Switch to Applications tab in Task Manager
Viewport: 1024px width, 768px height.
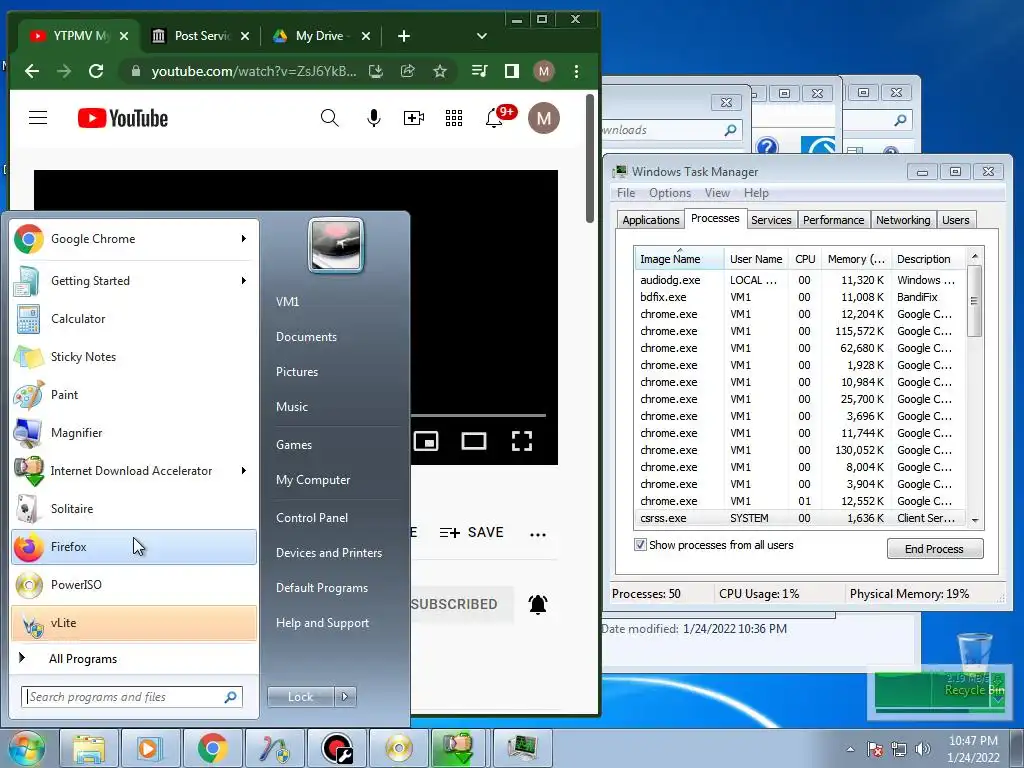pos(650,220)
